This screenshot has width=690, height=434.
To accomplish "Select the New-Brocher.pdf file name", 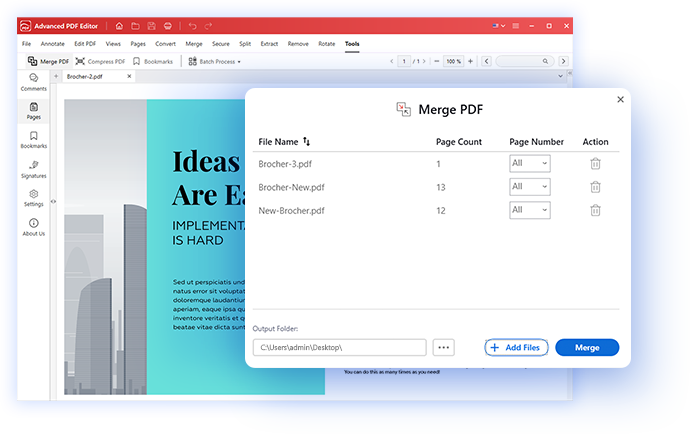I will click(x=291, y=210).
